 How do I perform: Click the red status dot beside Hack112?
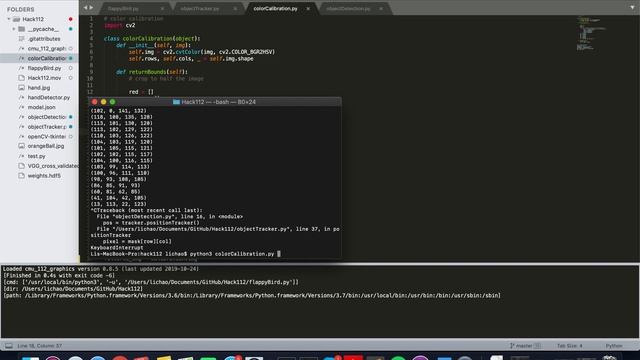[x=71, y=19]
